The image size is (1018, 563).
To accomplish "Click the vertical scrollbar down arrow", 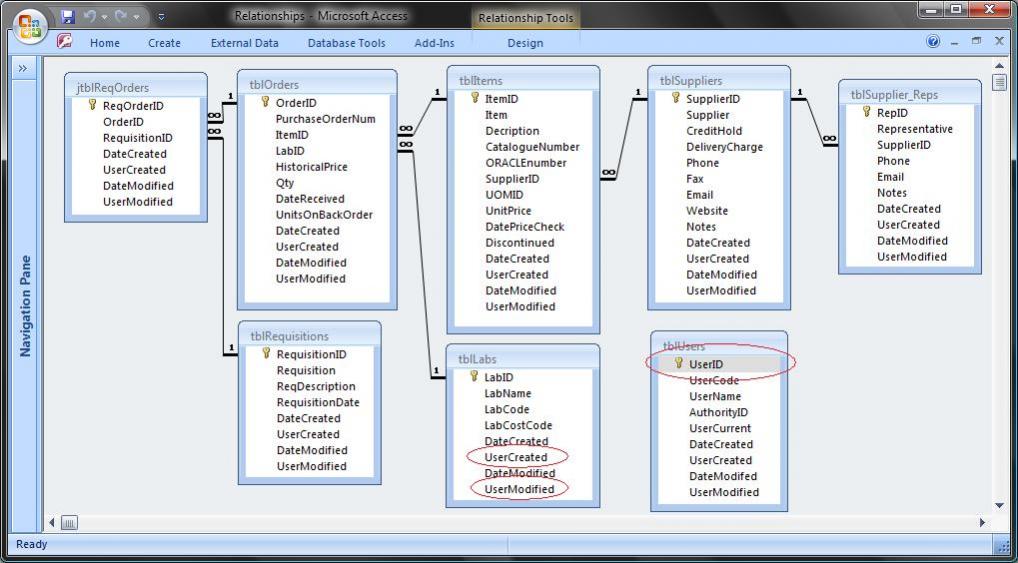I will click(999, 505).
